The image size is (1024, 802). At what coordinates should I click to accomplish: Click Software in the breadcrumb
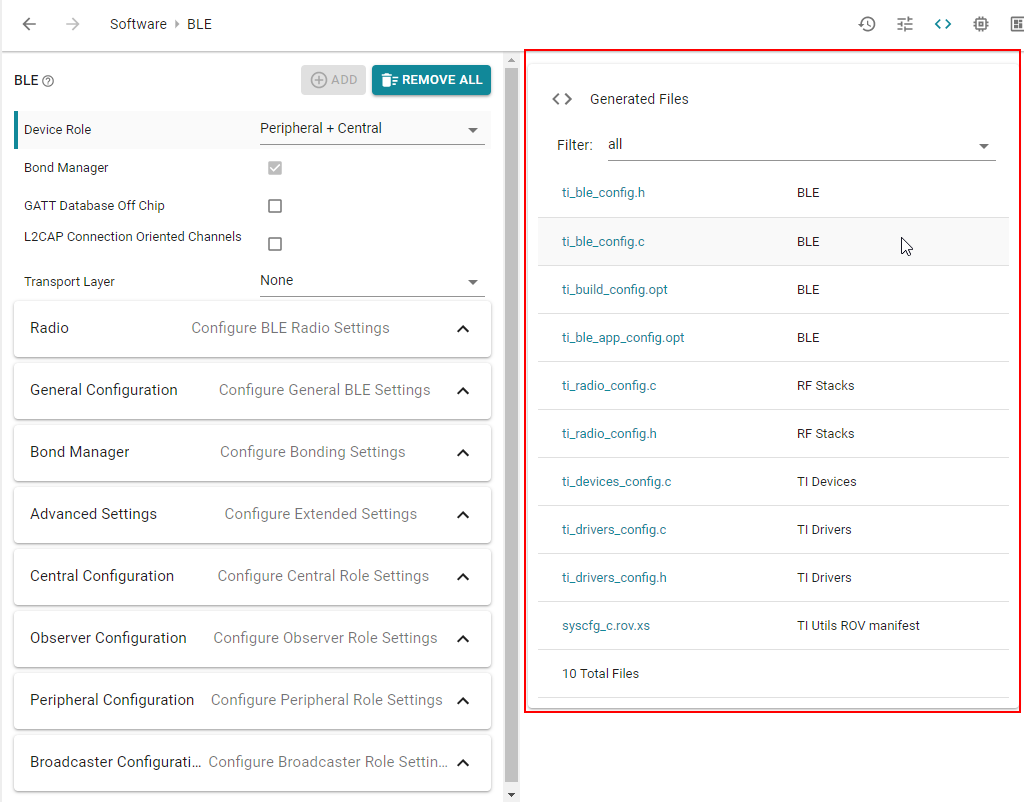(138, 24)
